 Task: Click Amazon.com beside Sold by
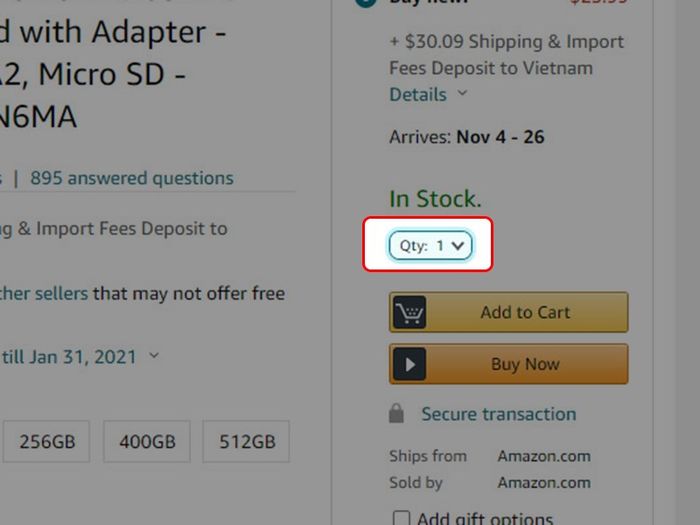point(544,482)
